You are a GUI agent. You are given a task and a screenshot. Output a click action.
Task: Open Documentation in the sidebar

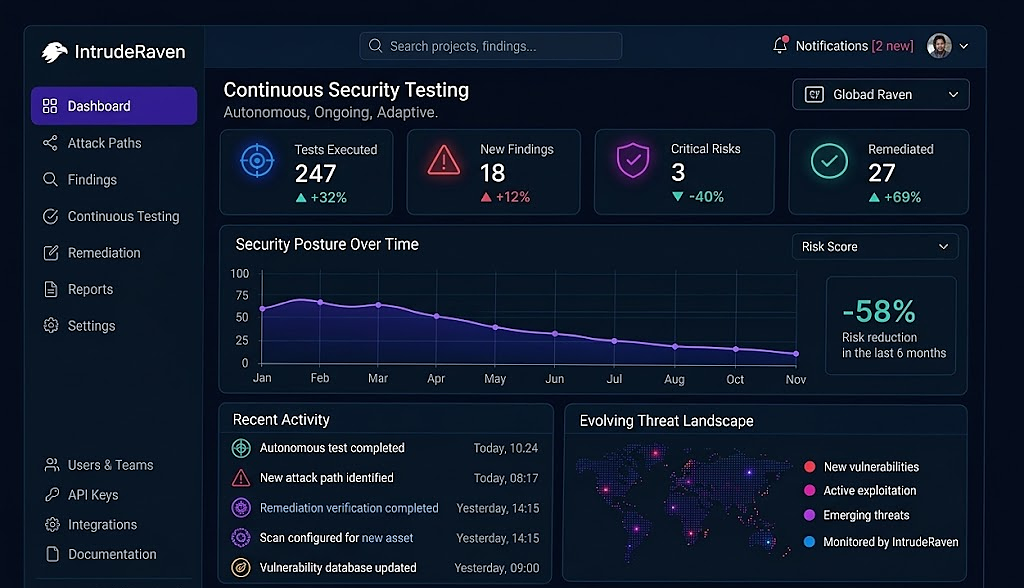coord(114,554)
